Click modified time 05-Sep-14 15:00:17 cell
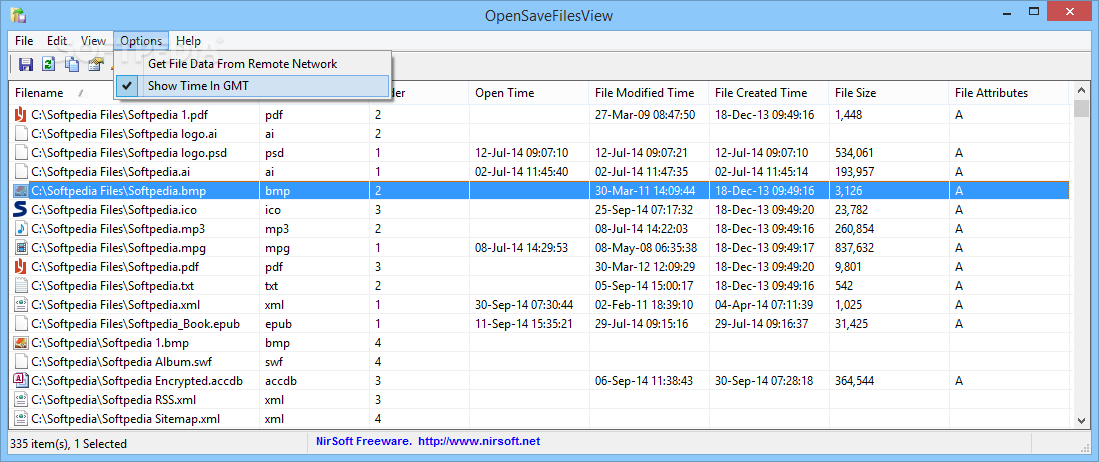 point(648,285)
